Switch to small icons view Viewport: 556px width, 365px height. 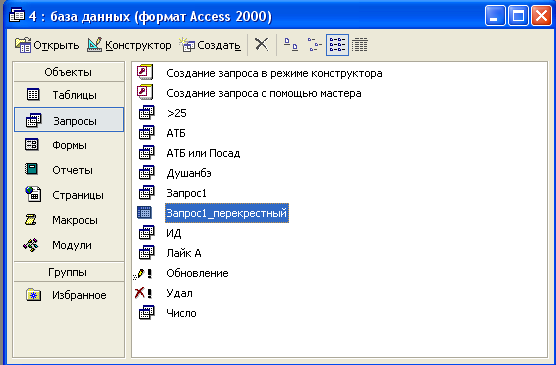314,45
